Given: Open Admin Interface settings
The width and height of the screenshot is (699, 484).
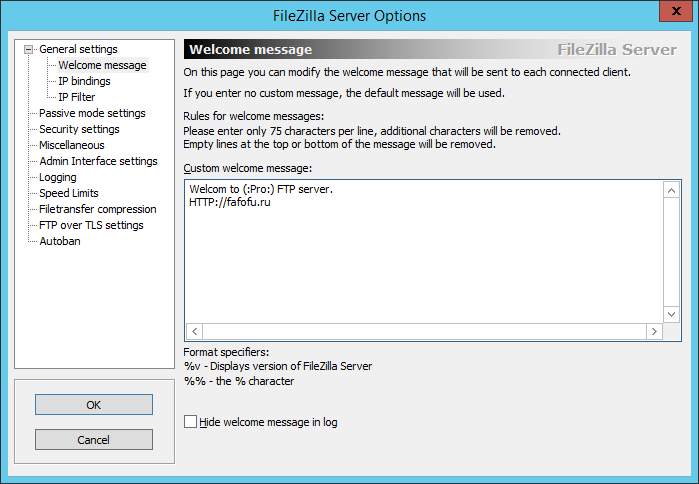Looking at the screenshot, I should [98, 161].
